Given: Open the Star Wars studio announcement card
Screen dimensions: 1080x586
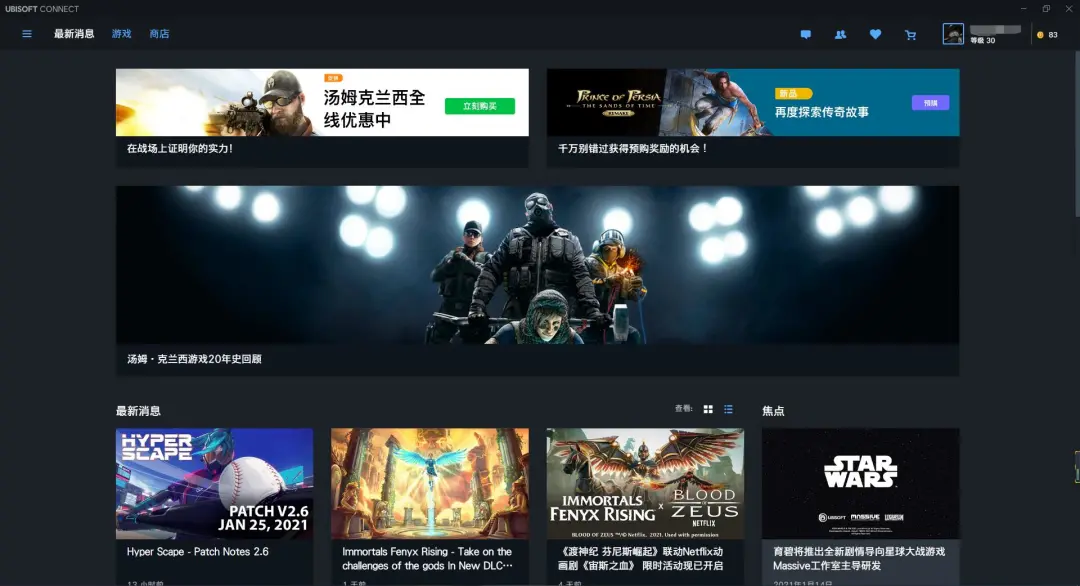Looking at the screenshot, I should [861, 483].
